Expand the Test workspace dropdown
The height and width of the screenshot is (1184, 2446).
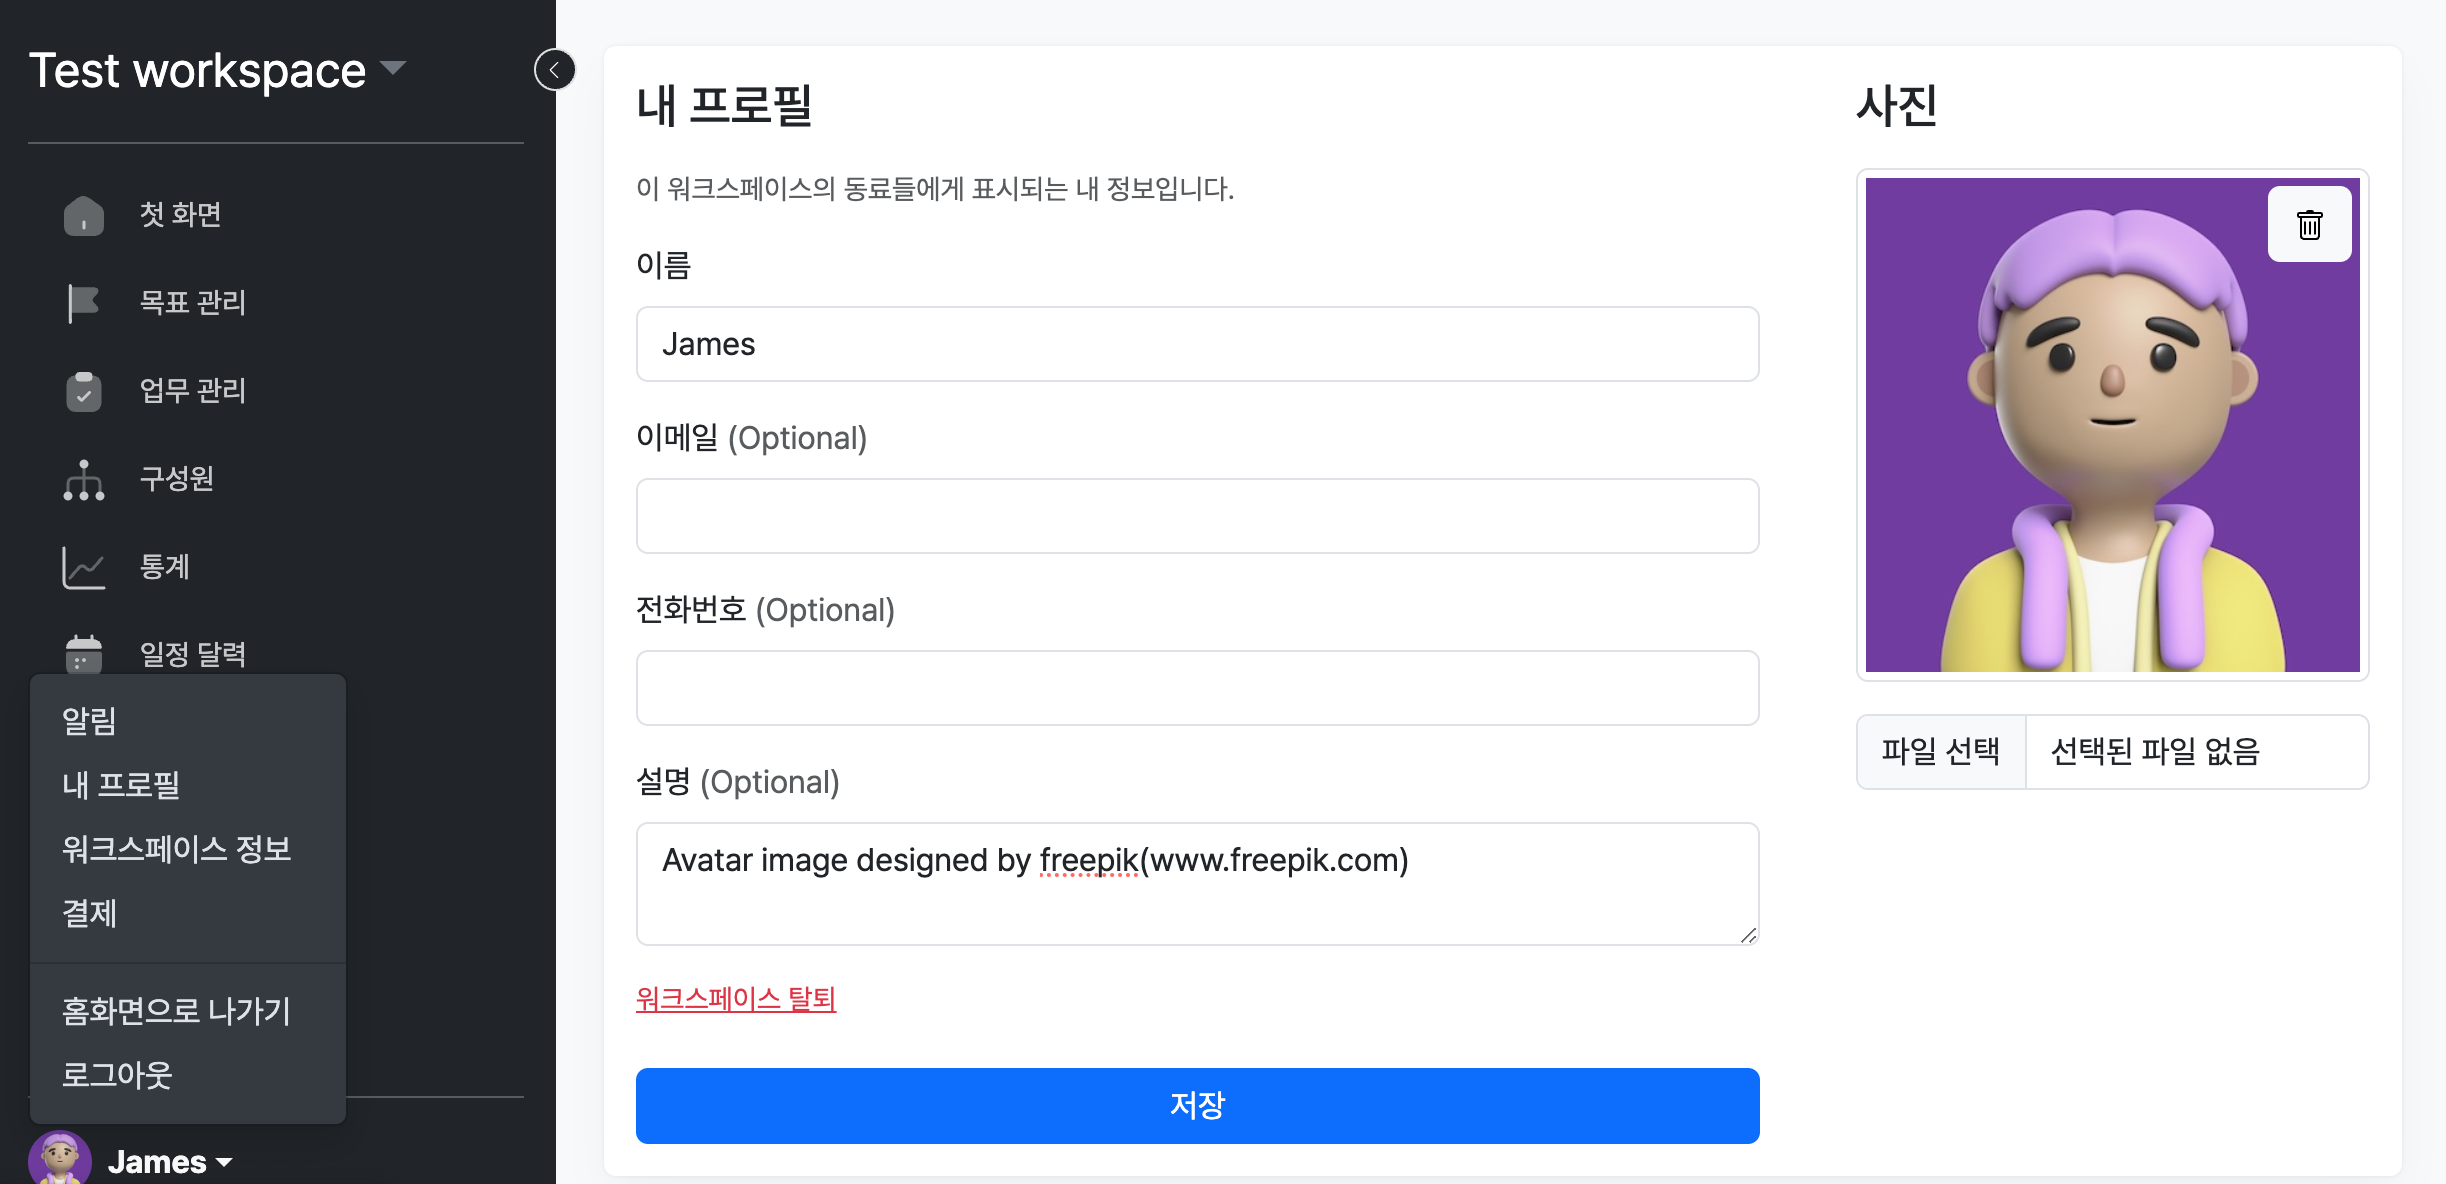coord(393,68)
